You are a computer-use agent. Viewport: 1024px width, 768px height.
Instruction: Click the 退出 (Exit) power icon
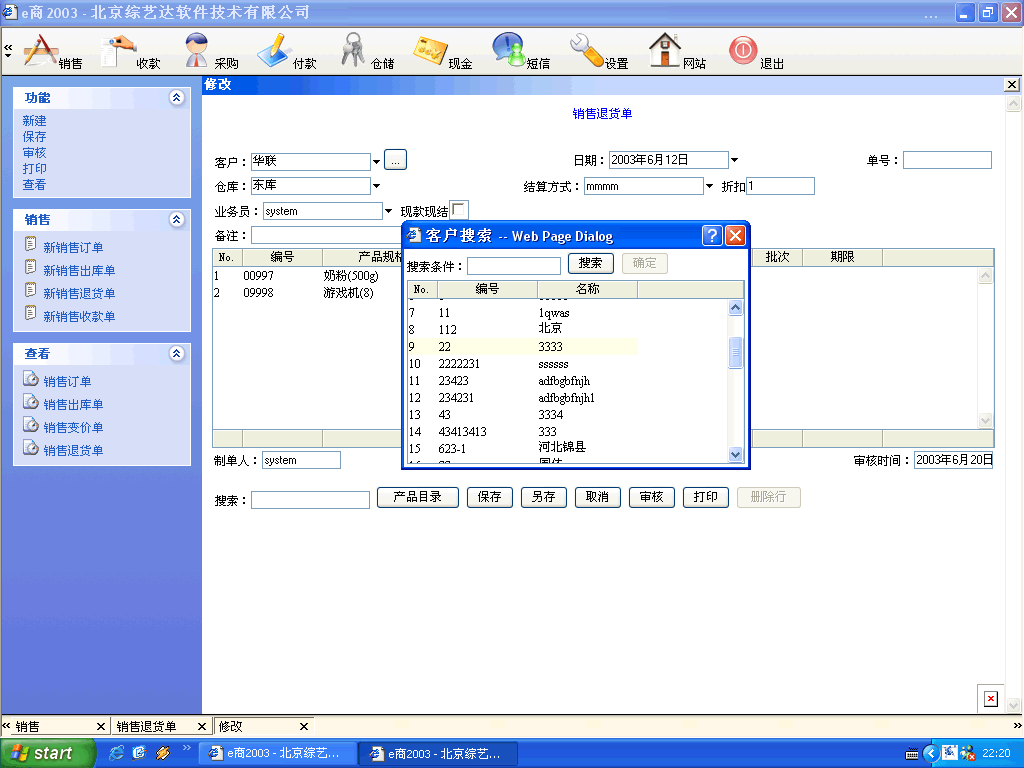pos(743,50)
